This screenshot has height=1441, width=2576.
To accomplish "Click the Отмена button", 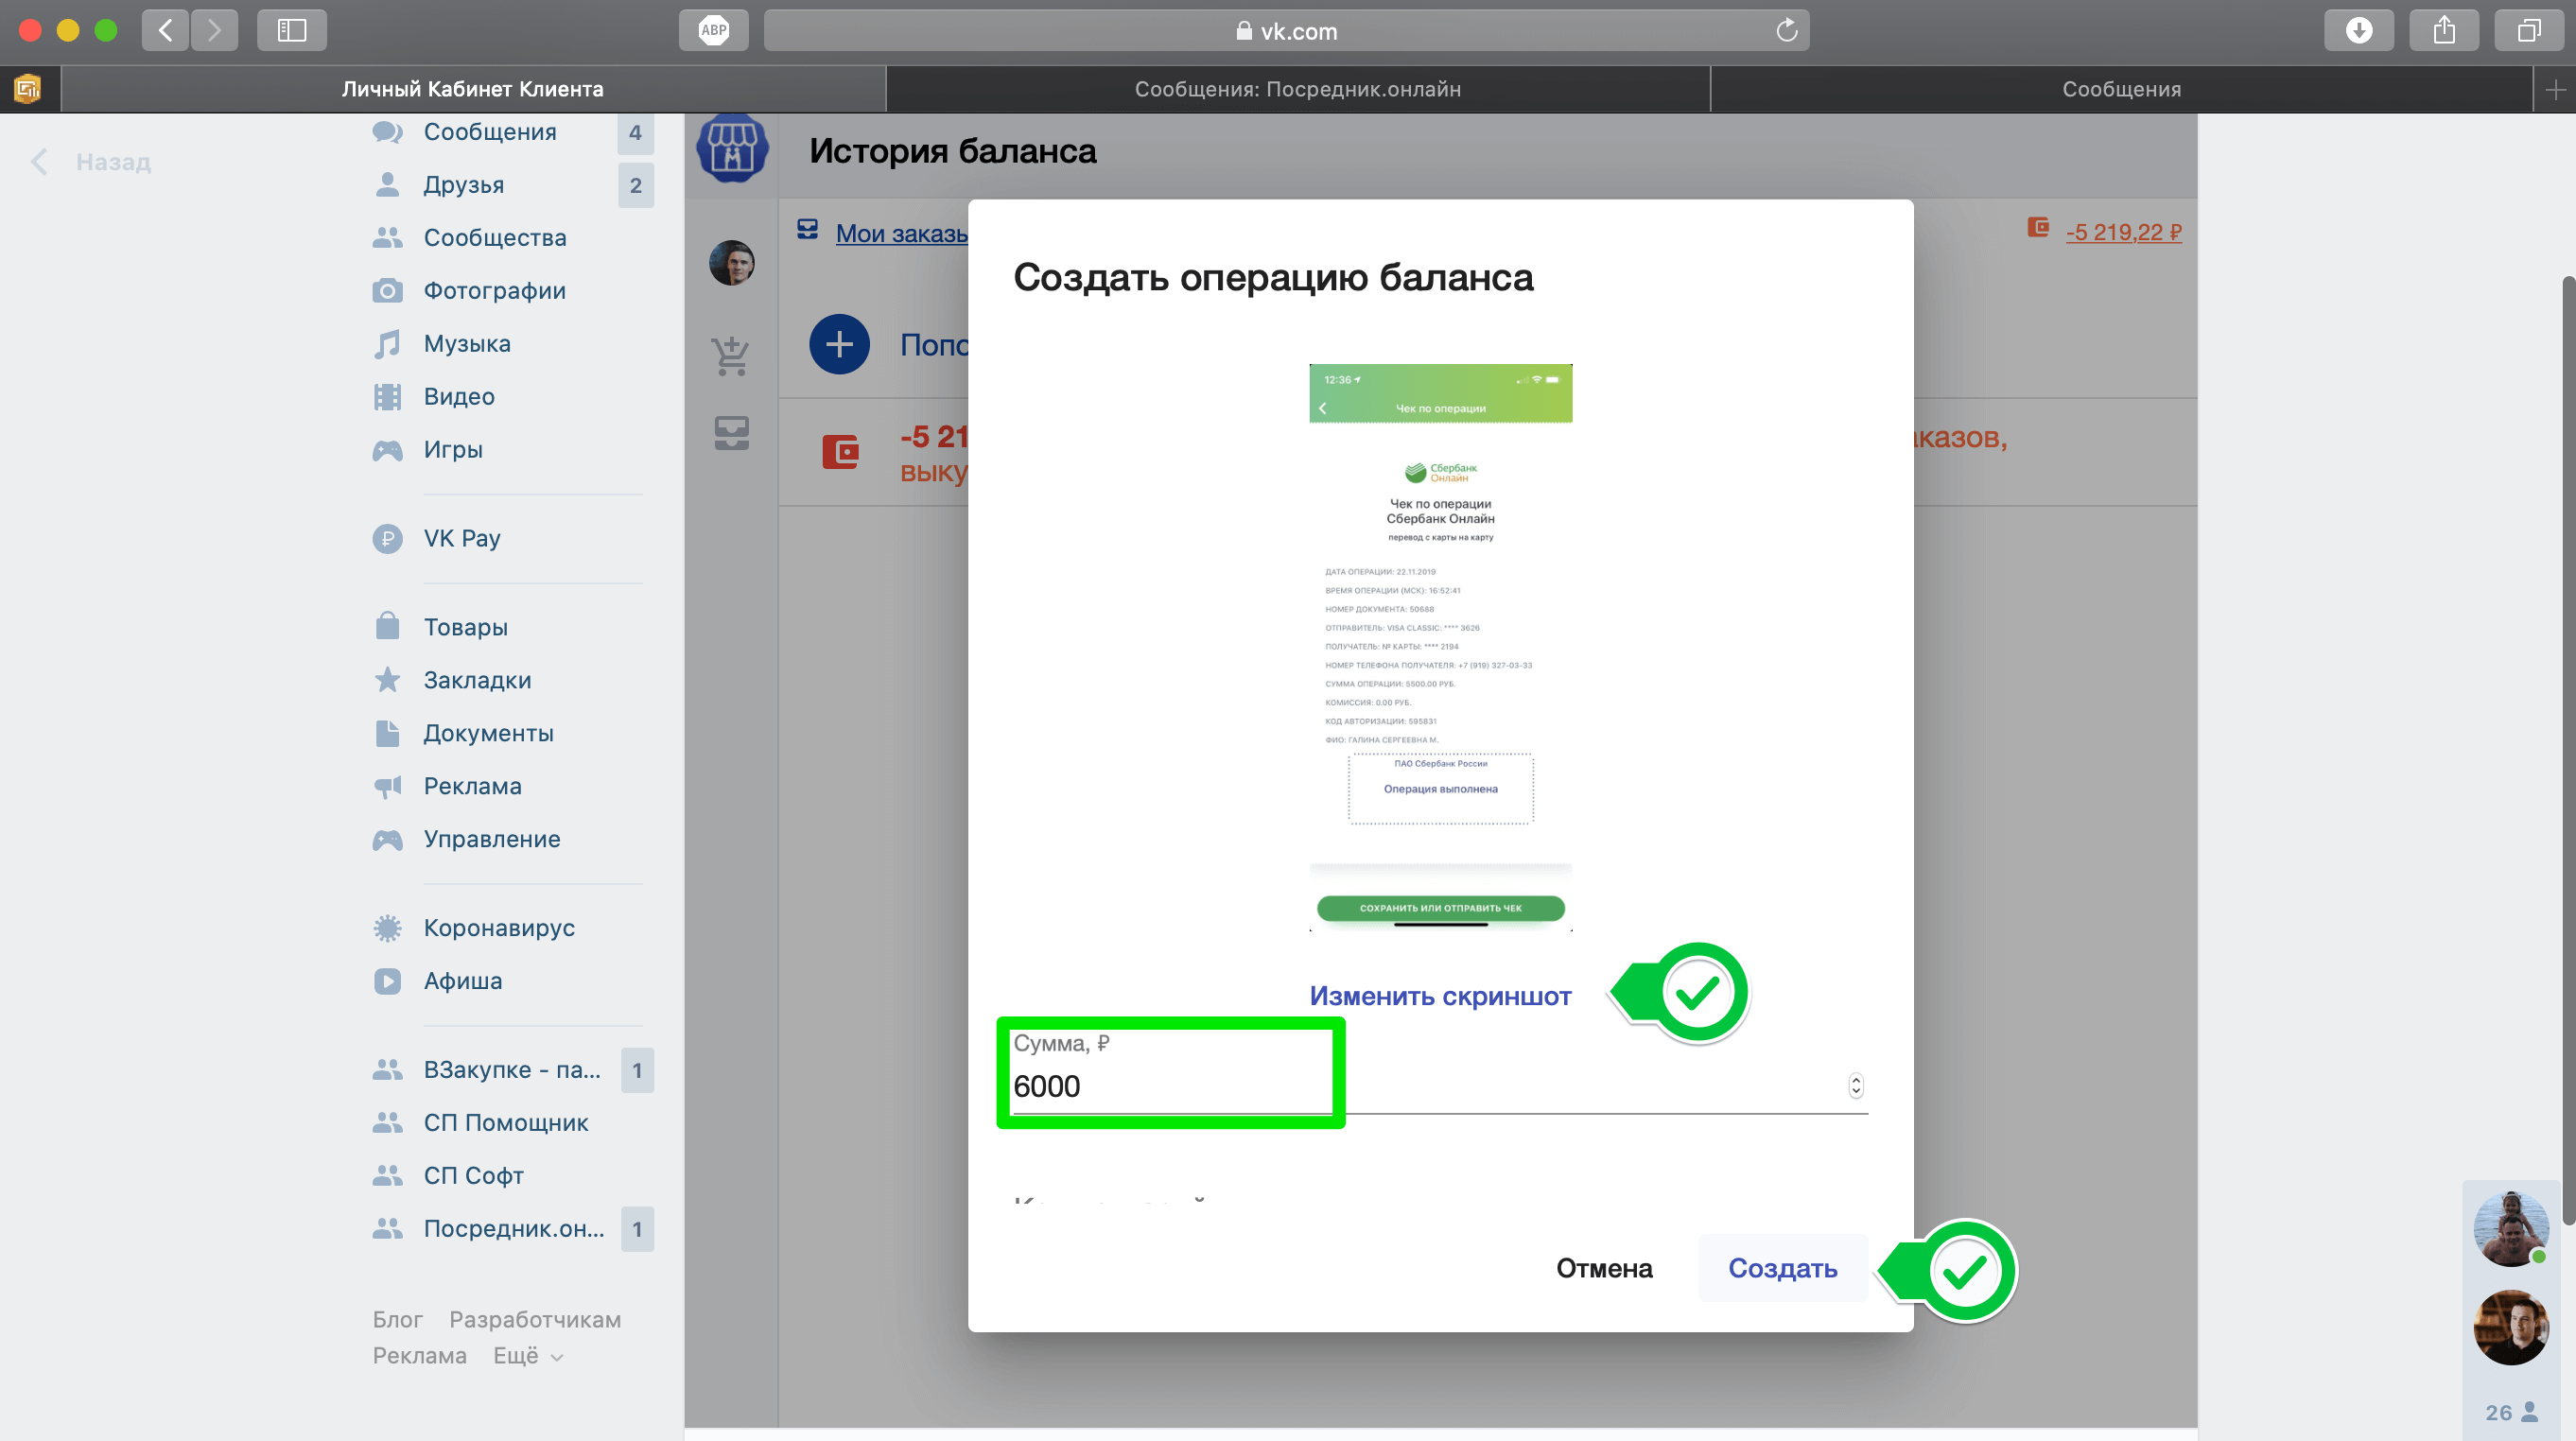I will tap(1604, 1268).
